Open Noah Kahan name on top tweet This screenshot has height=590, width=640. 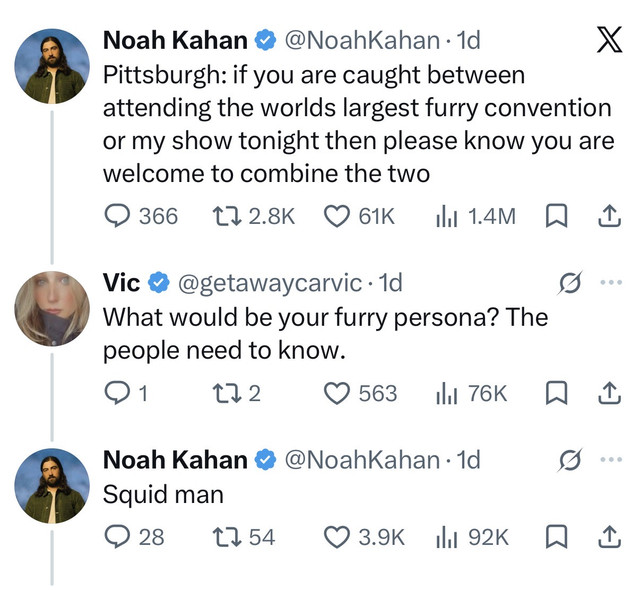coord(175,40)
